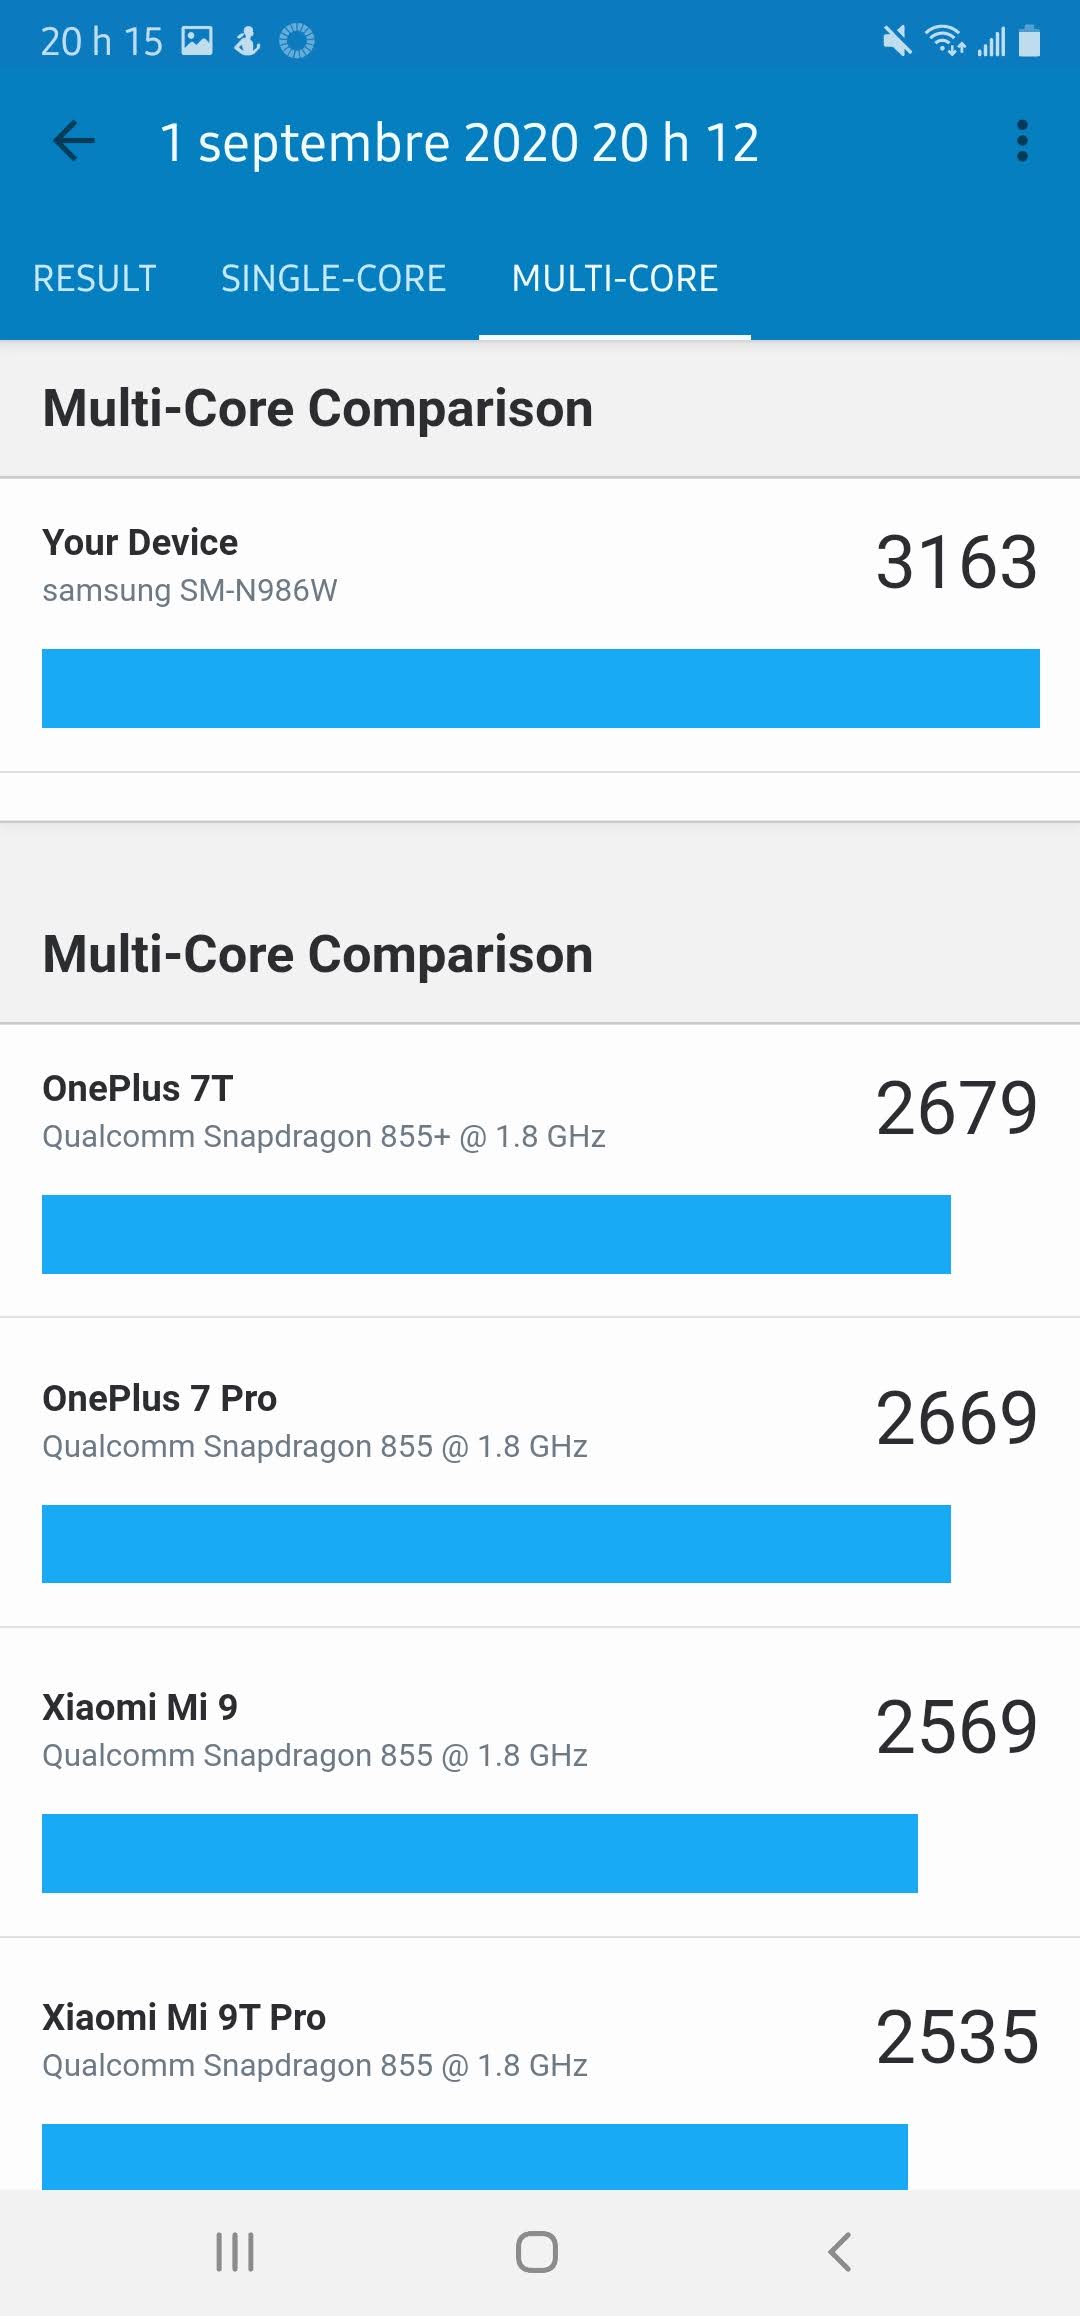Tap the 3163 multi-core score
This screenshot has width=1080, height=2316.
coord(956,563)
